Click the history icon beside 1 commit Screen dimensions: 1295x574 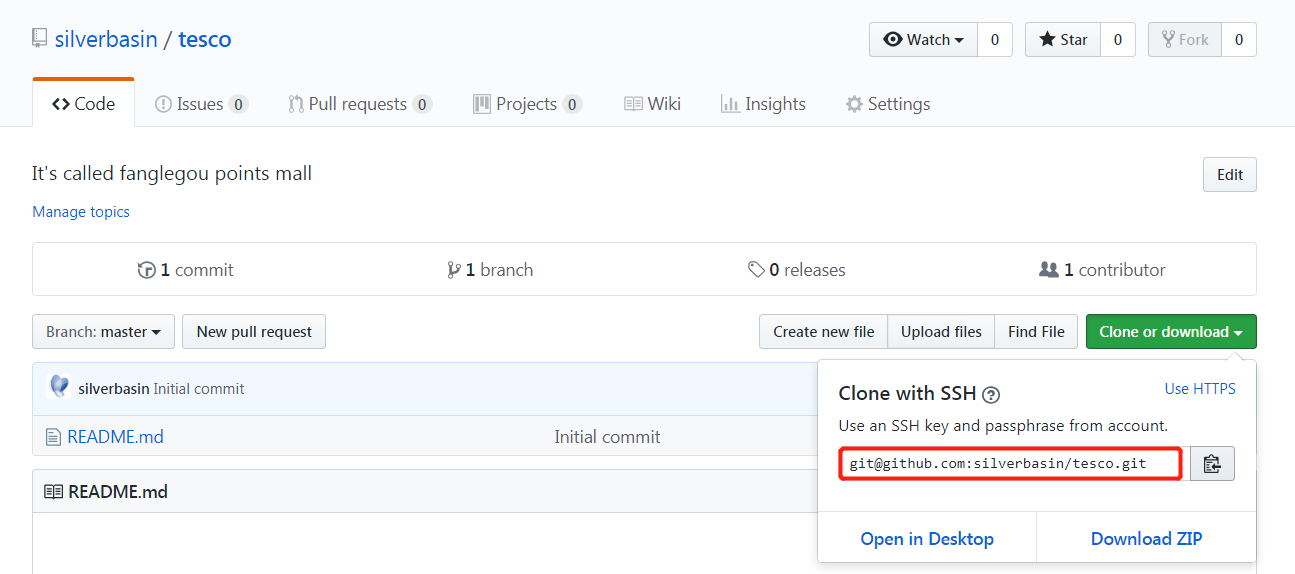point(146,270)
